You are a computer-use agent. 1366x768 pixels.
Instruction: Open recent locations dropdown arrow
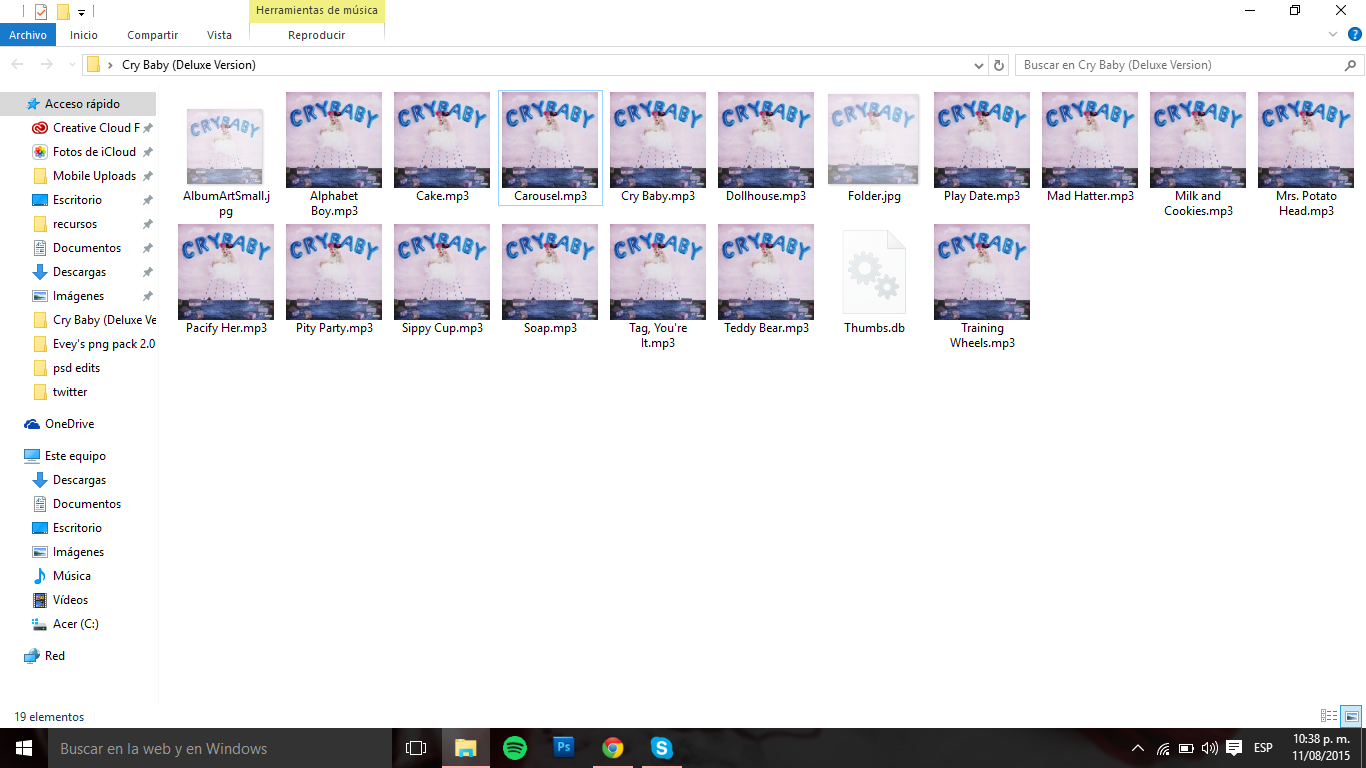(x=71, y=65)
